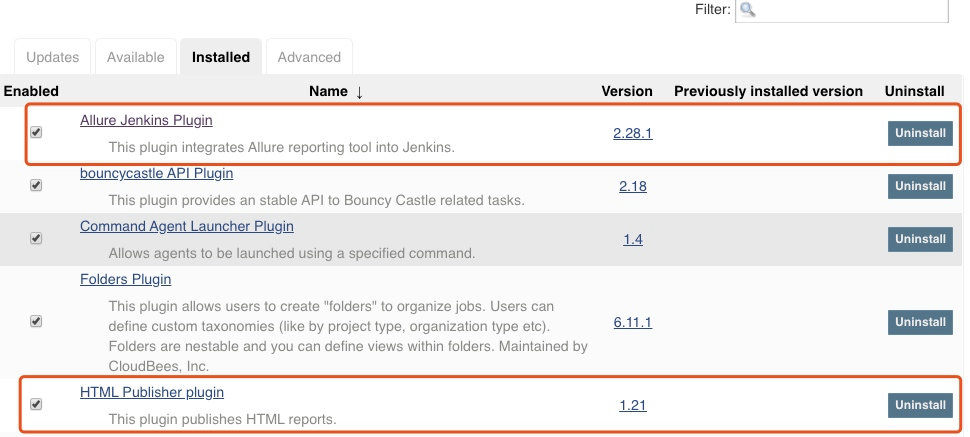Viewport: 970px width, 437px height.
Task: Disable the Folders Plugin checkbox
Action: pyautogui.click(x=36, y=321)
